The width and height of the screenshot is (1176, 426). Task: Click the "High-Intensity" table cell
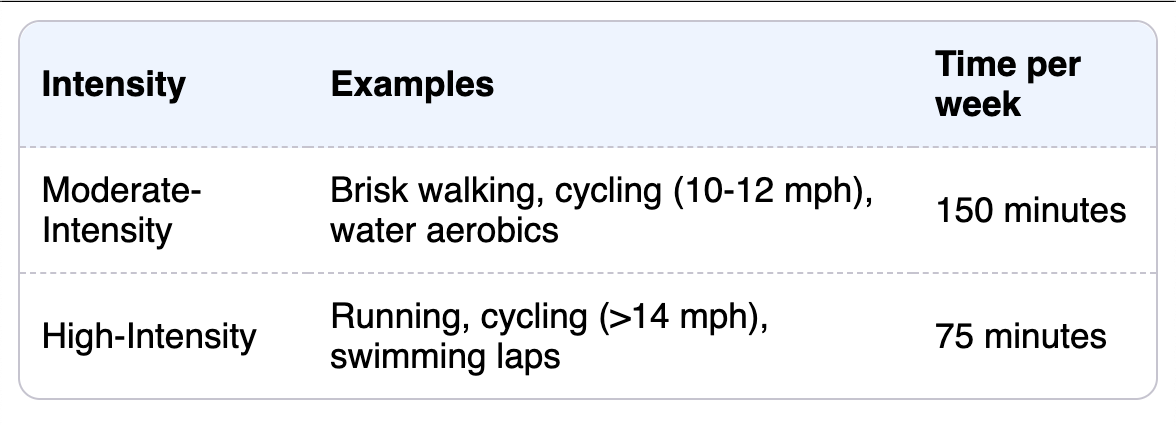(x=148, y=336)
